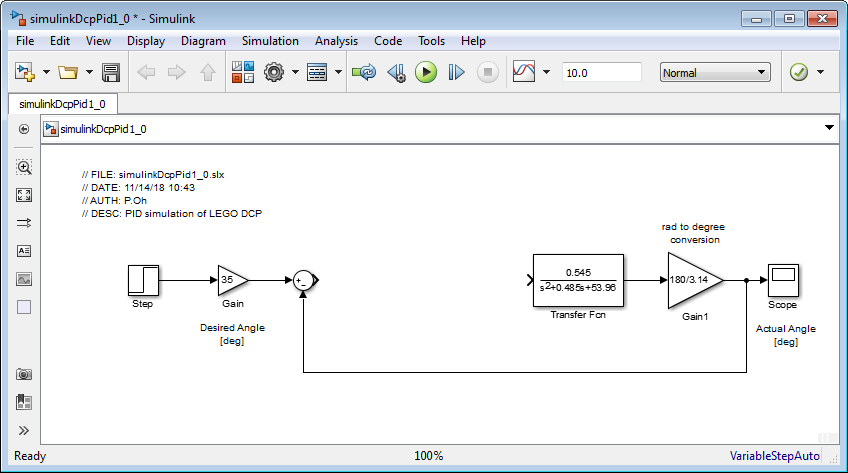Select the Gain1 block 180/3.14
The width and height of the screenshot is (848, 473).
695,281
